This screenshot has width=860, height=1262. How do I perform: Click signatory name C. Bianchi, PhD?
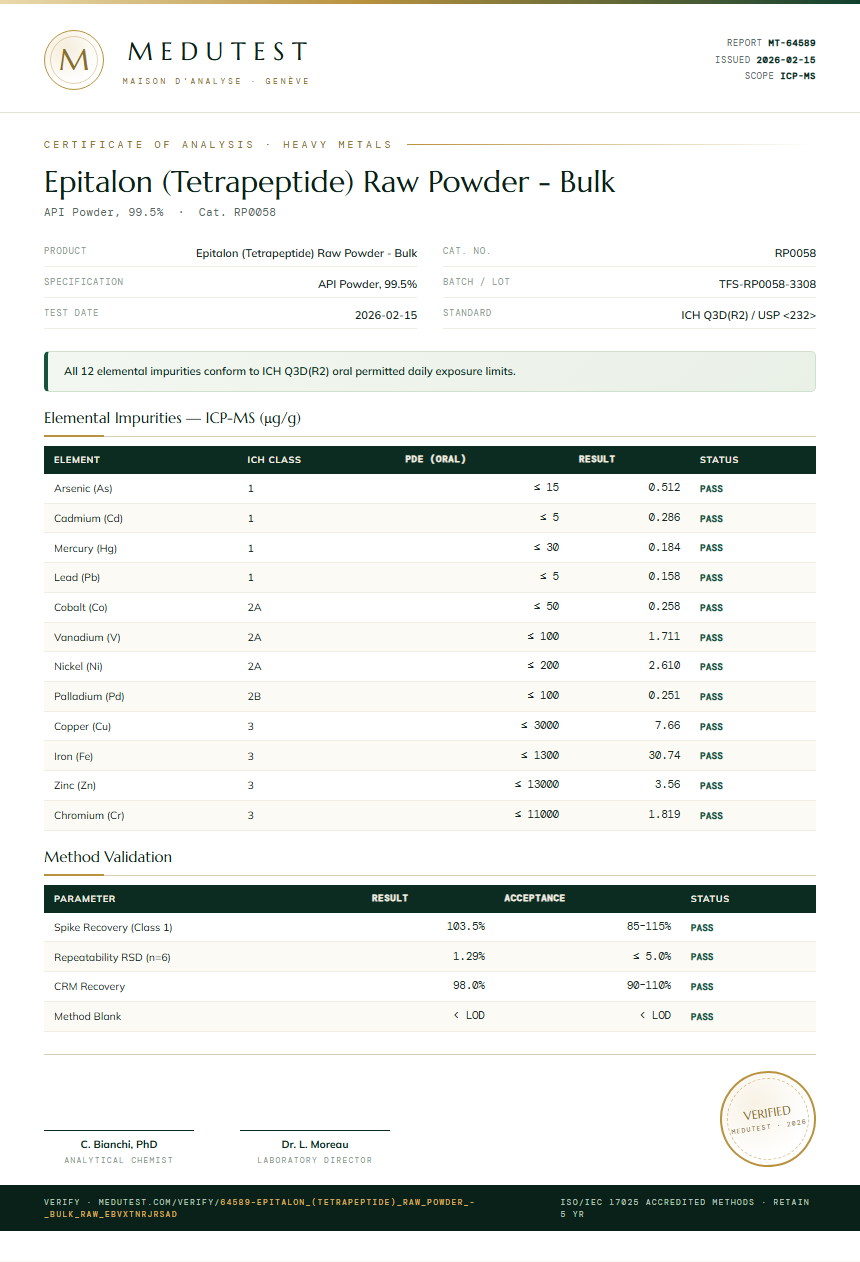click(119, 1144)
